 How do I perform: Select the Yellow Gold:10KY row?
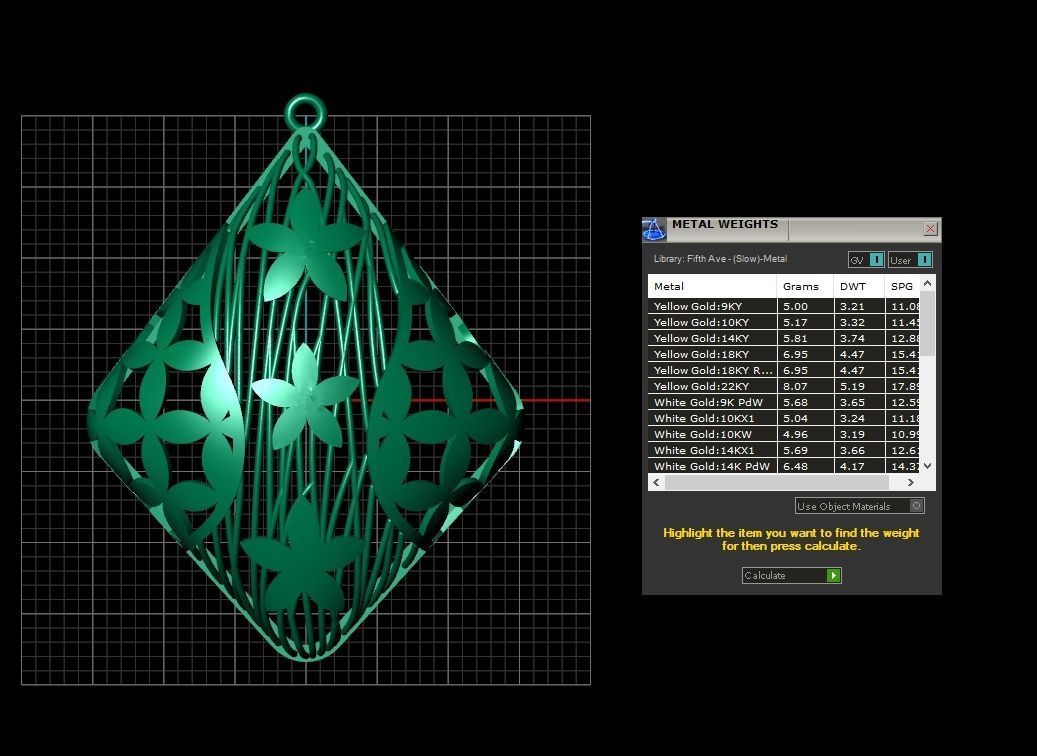coord(784,322)
